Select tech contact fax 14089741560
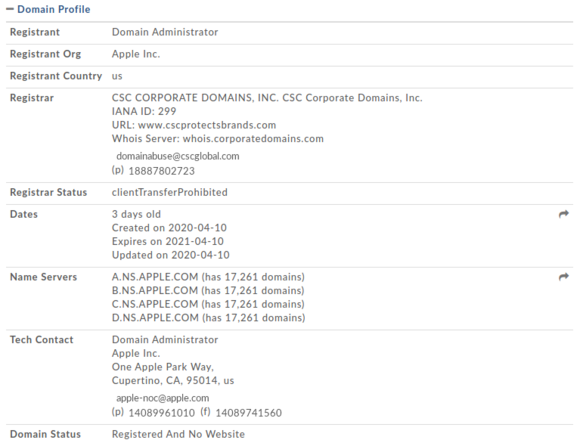 (249, 413)
